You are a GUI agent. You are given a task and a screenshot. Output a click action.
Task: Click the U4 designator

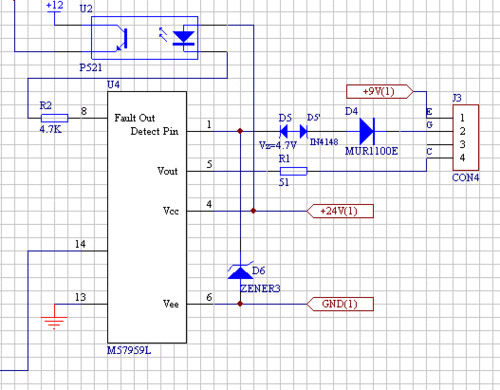pos(113,85)
